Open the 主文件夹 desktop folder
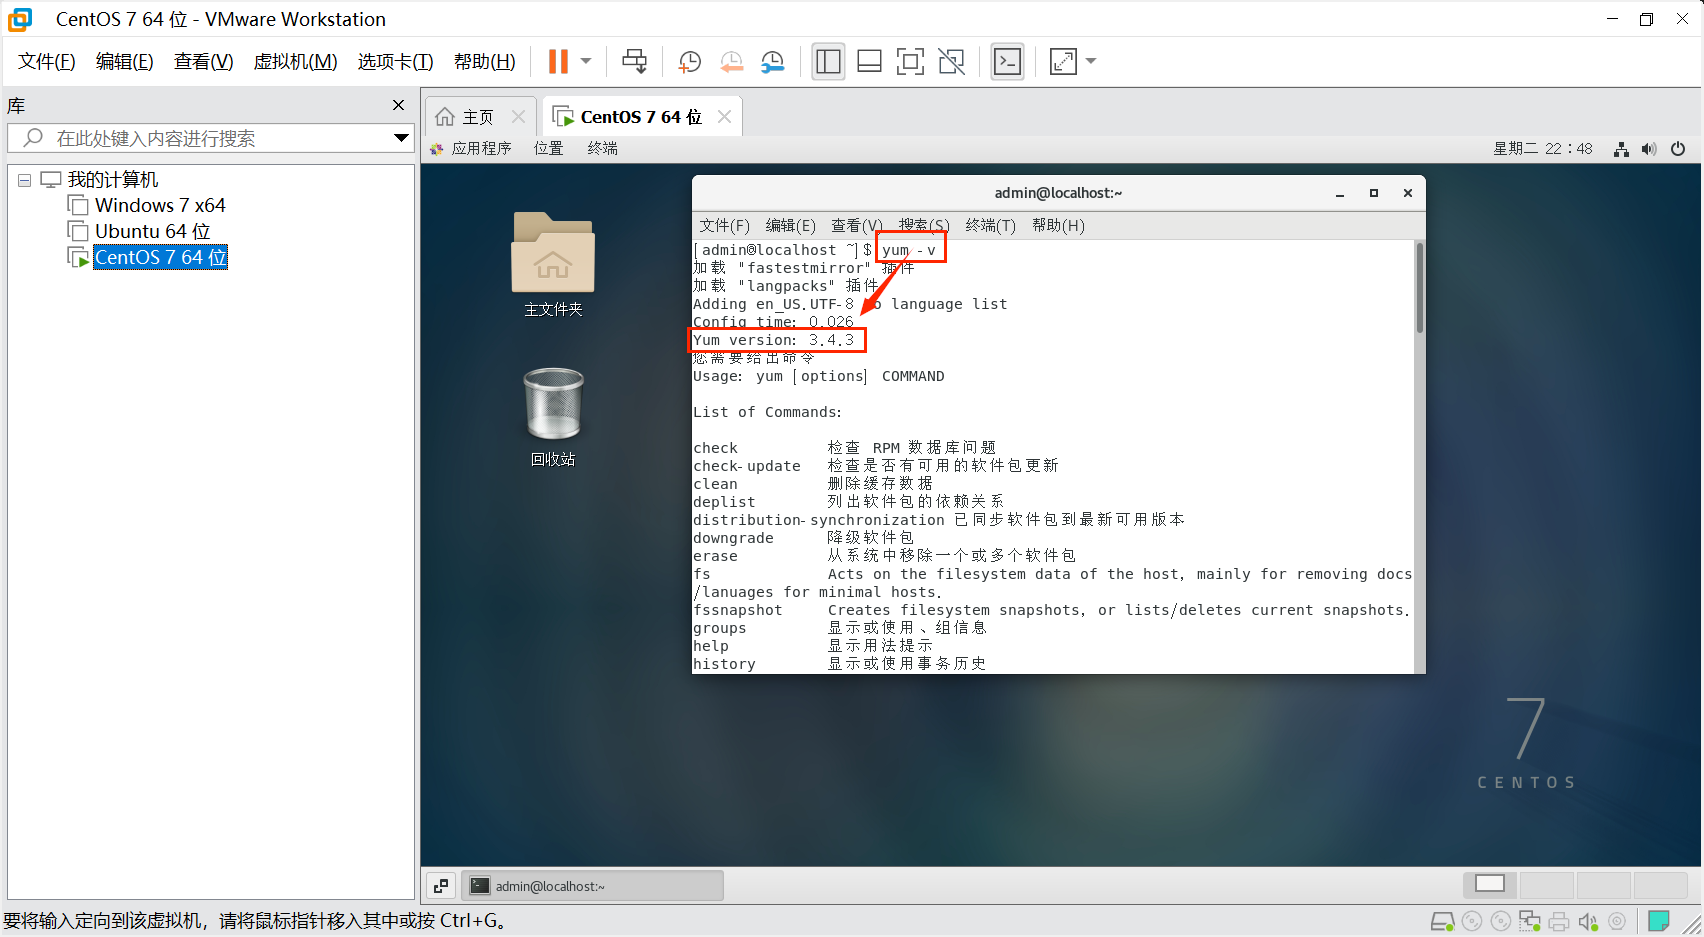1704x937 pixels. [553, 265]
